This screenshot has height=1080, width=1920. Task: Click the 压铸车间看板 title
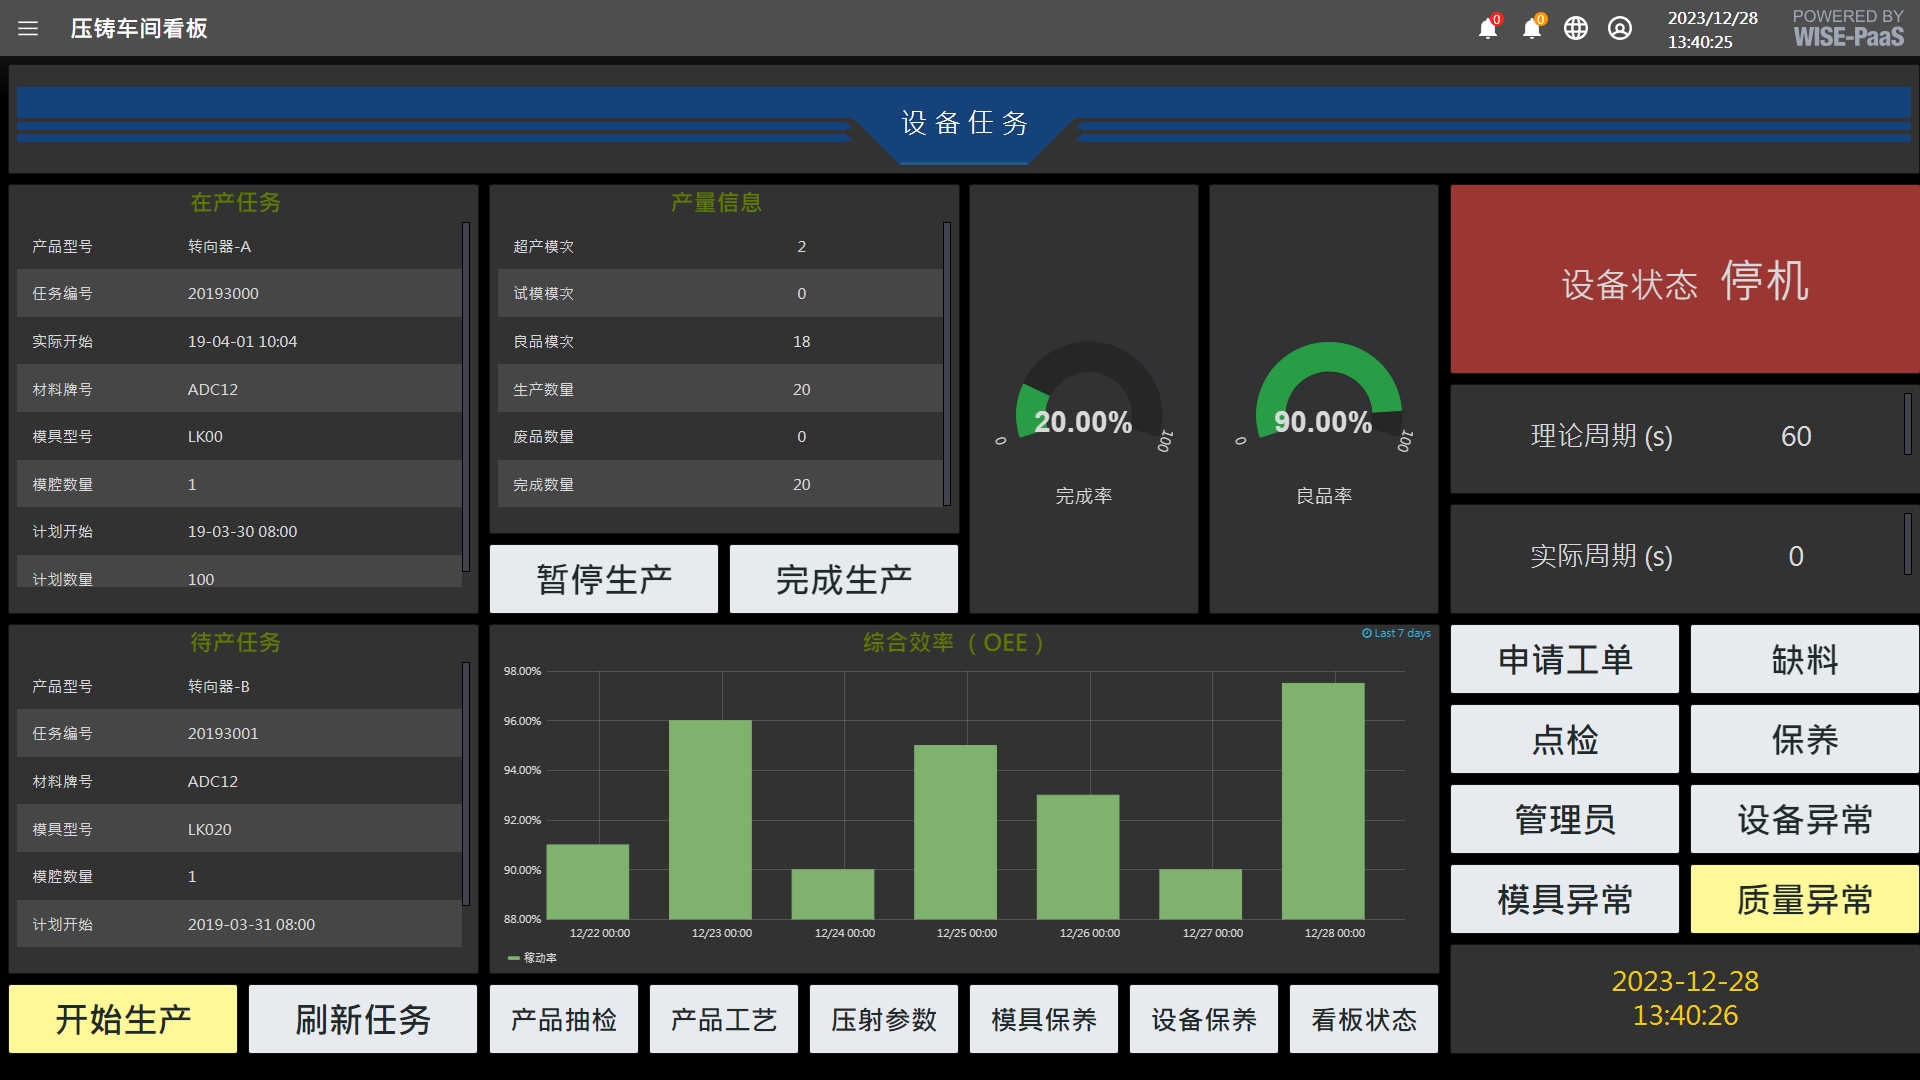pos(139,28)
